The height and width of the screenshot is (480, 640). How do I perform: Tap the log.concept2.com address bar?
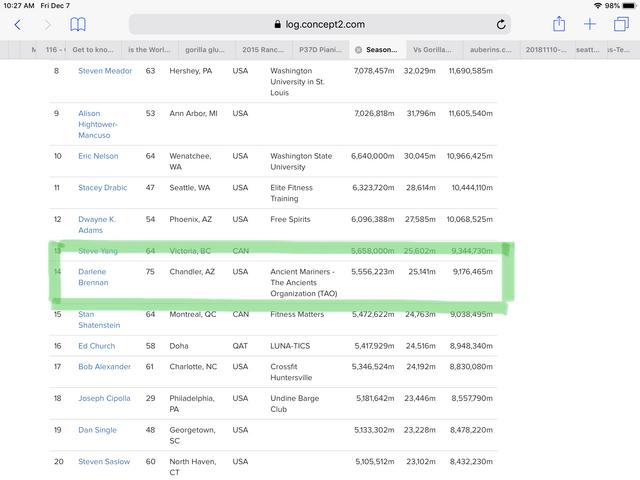pyautogui.click(x=320, y=24)
